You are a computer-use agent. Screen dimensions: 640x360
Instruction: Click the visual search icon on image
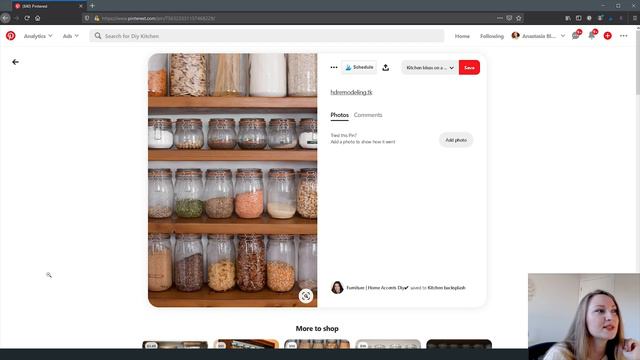coord(306,296)
